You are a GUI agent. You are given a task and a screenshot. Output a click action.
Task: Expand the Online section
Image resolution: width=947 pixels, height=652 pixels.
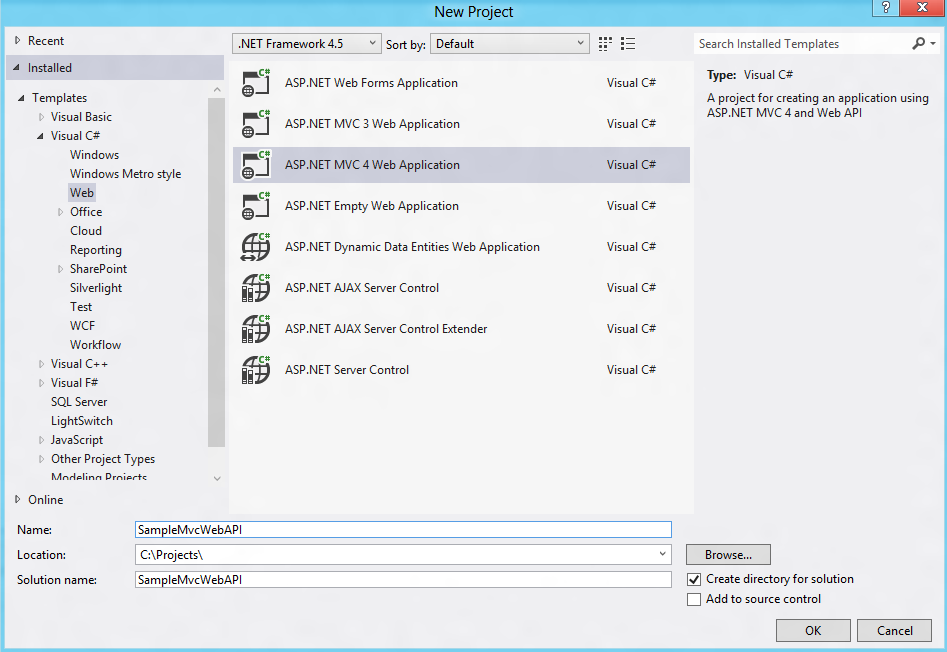(x=18, y=499)
